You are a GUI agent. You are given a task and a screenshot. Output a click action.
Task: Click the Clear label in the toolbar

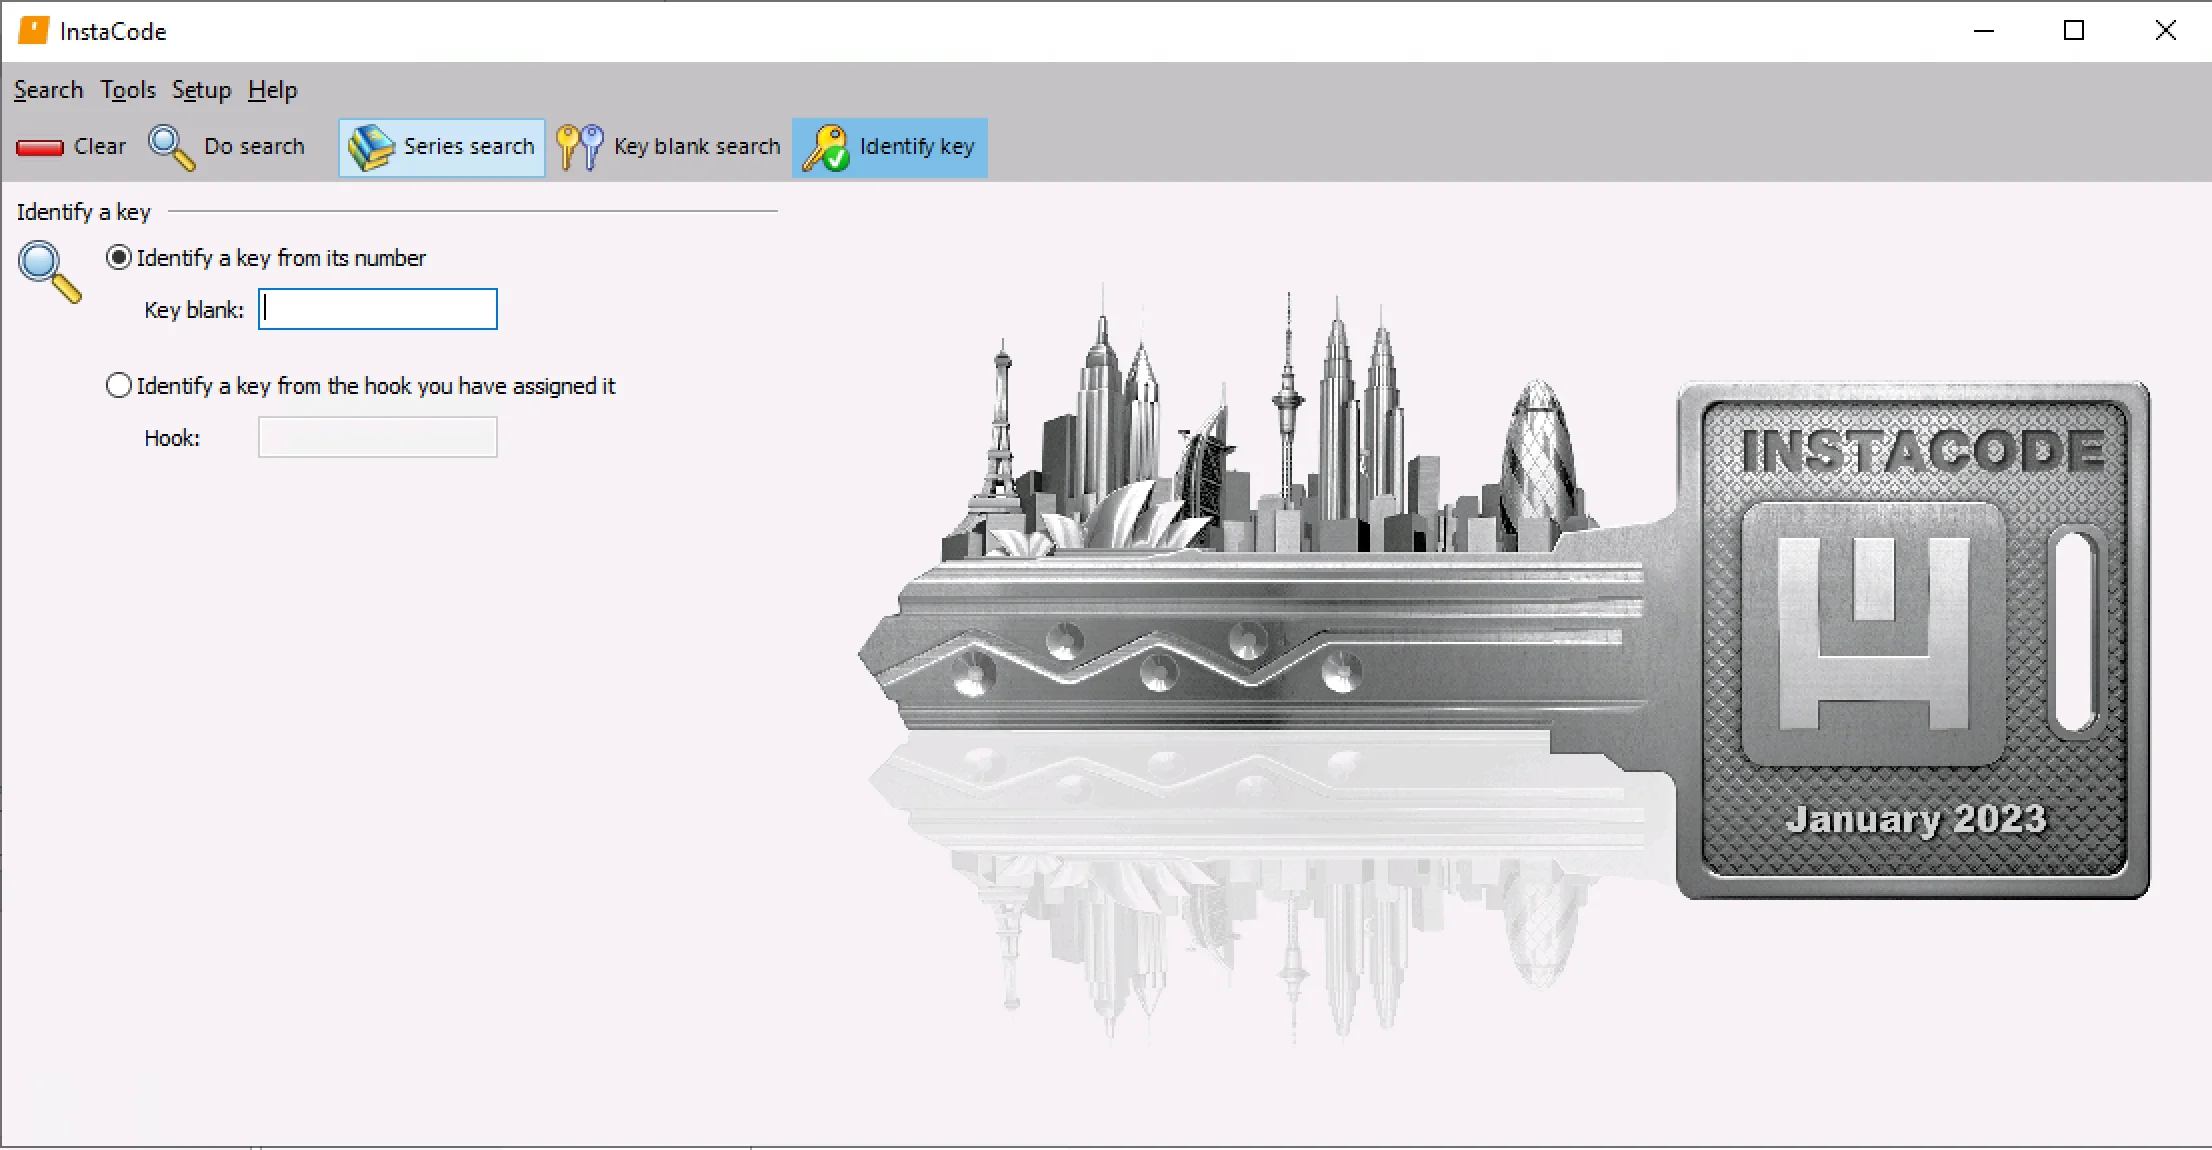pyautogui.click(x=100, y=146)
